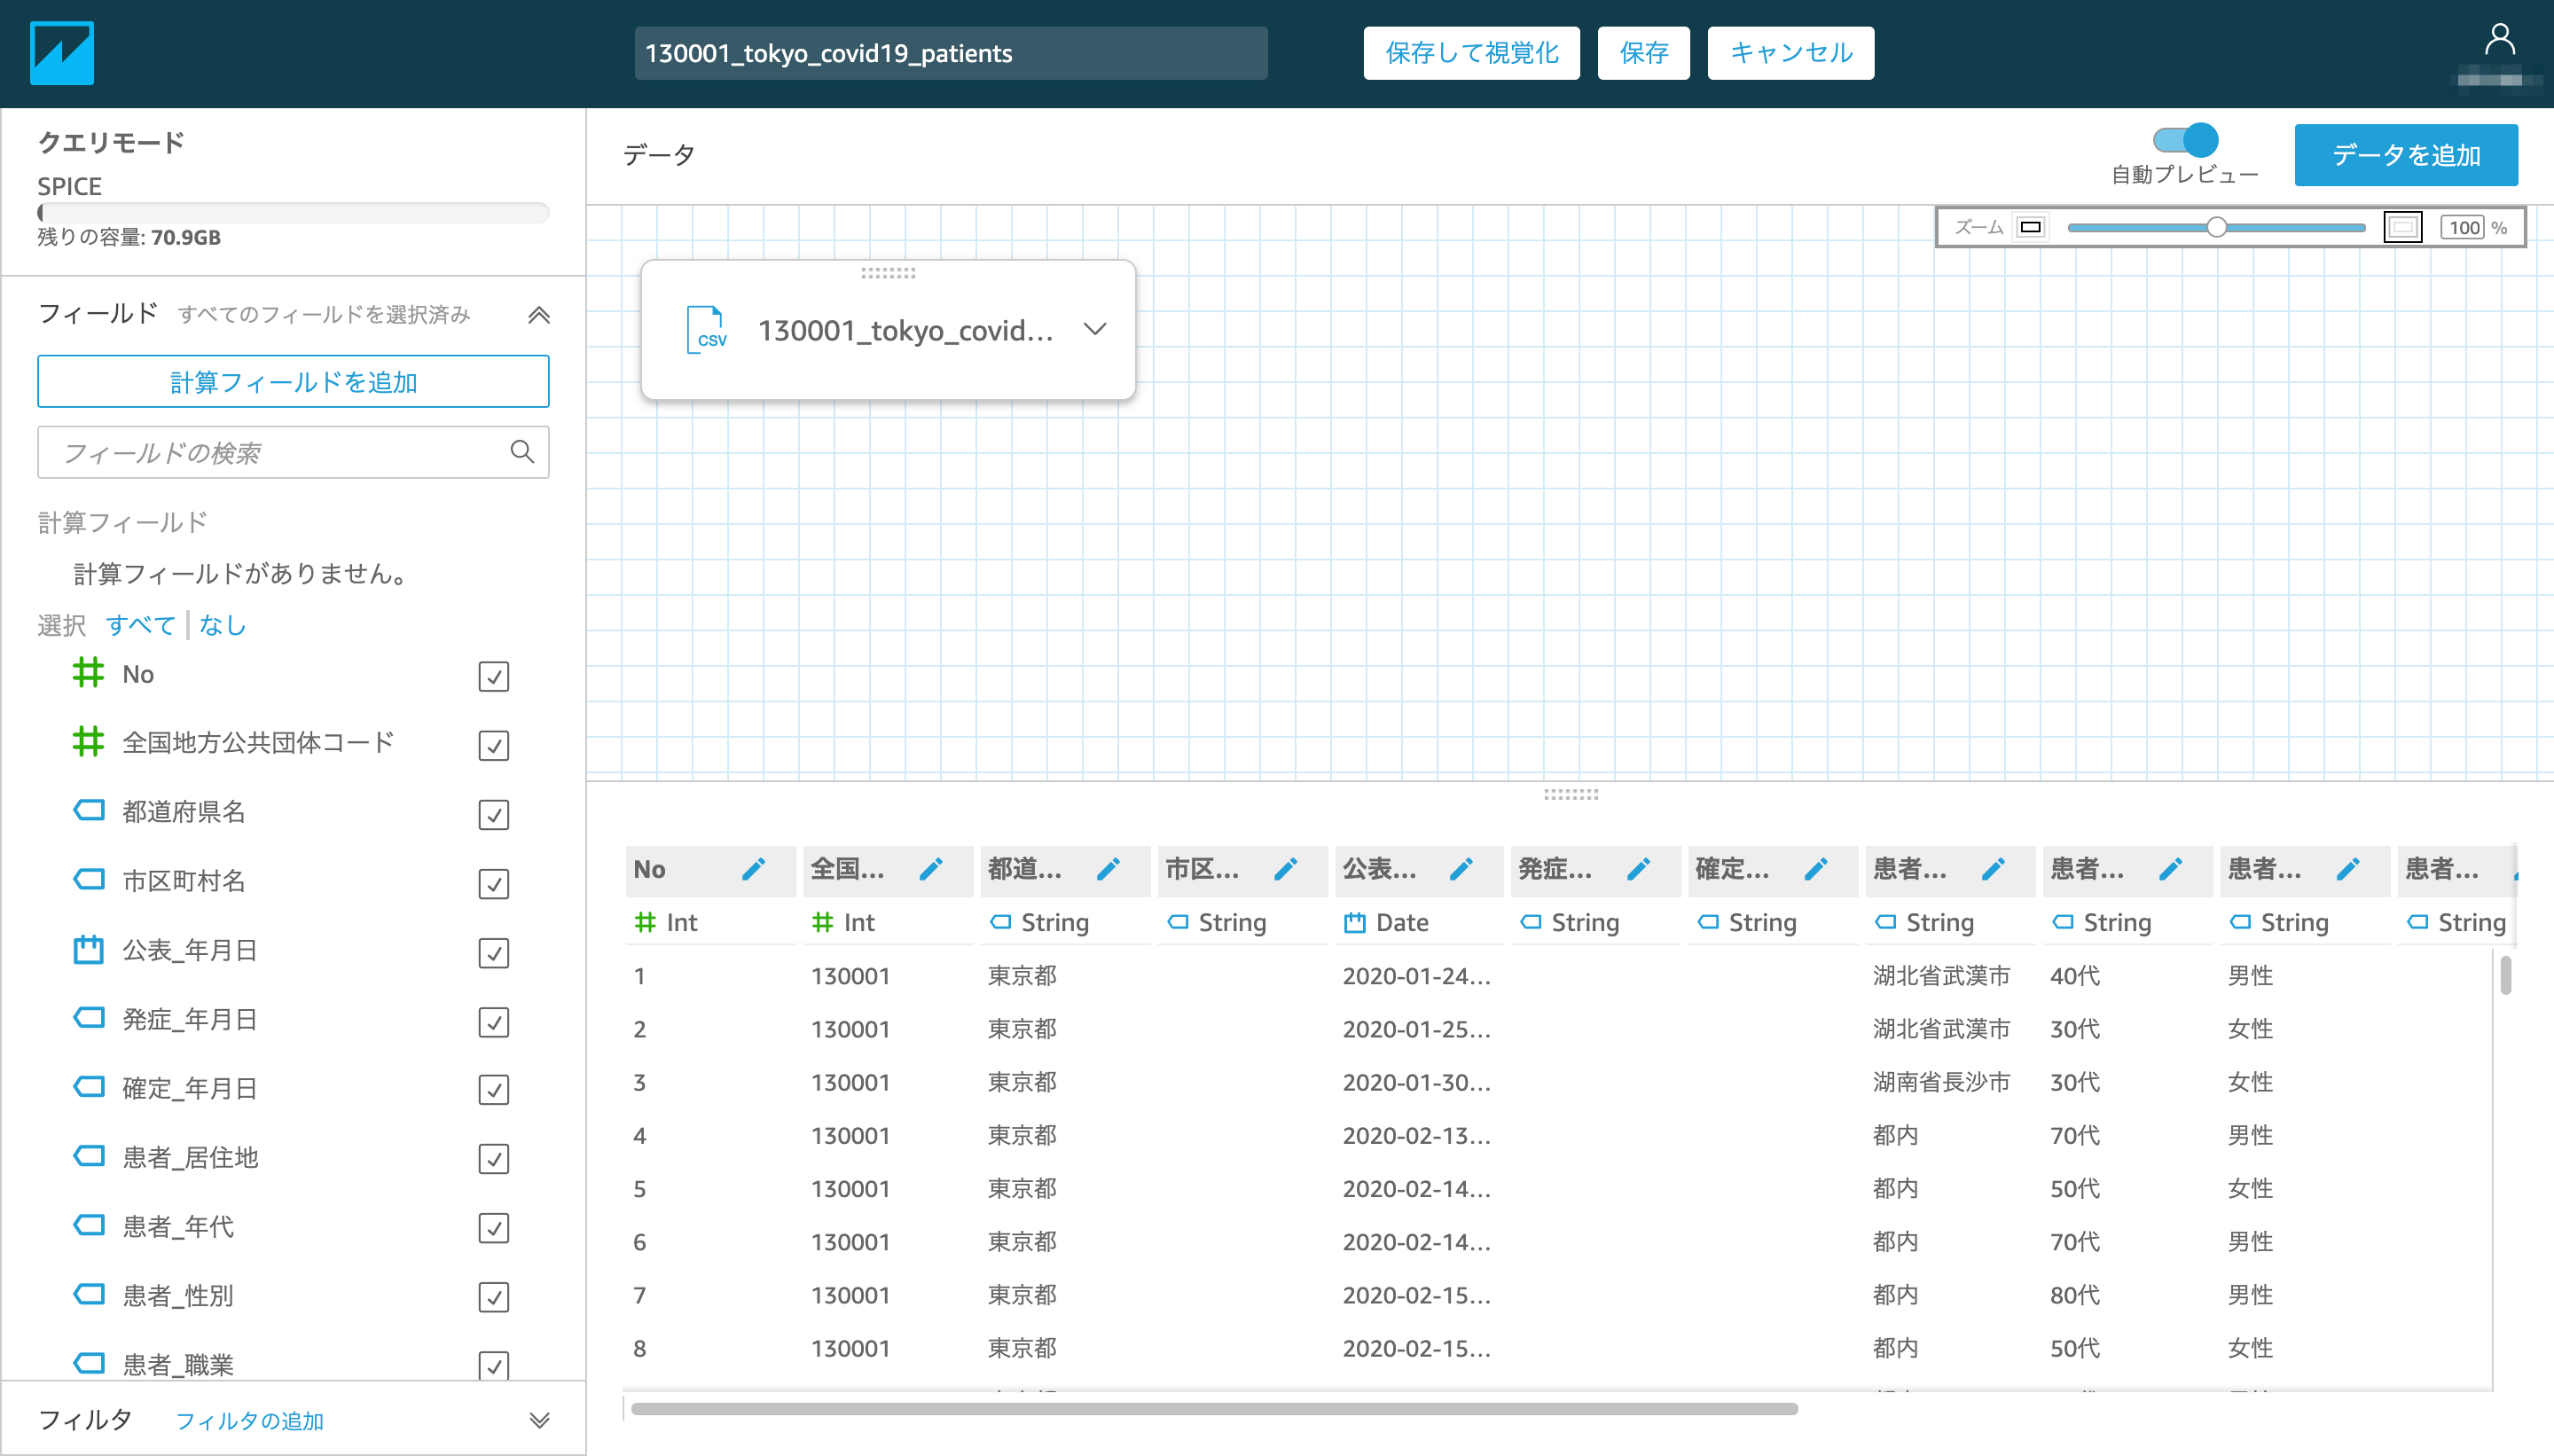Click the CSV file icon on dataset card
2554x1456 pixels.
pos(707,330)
